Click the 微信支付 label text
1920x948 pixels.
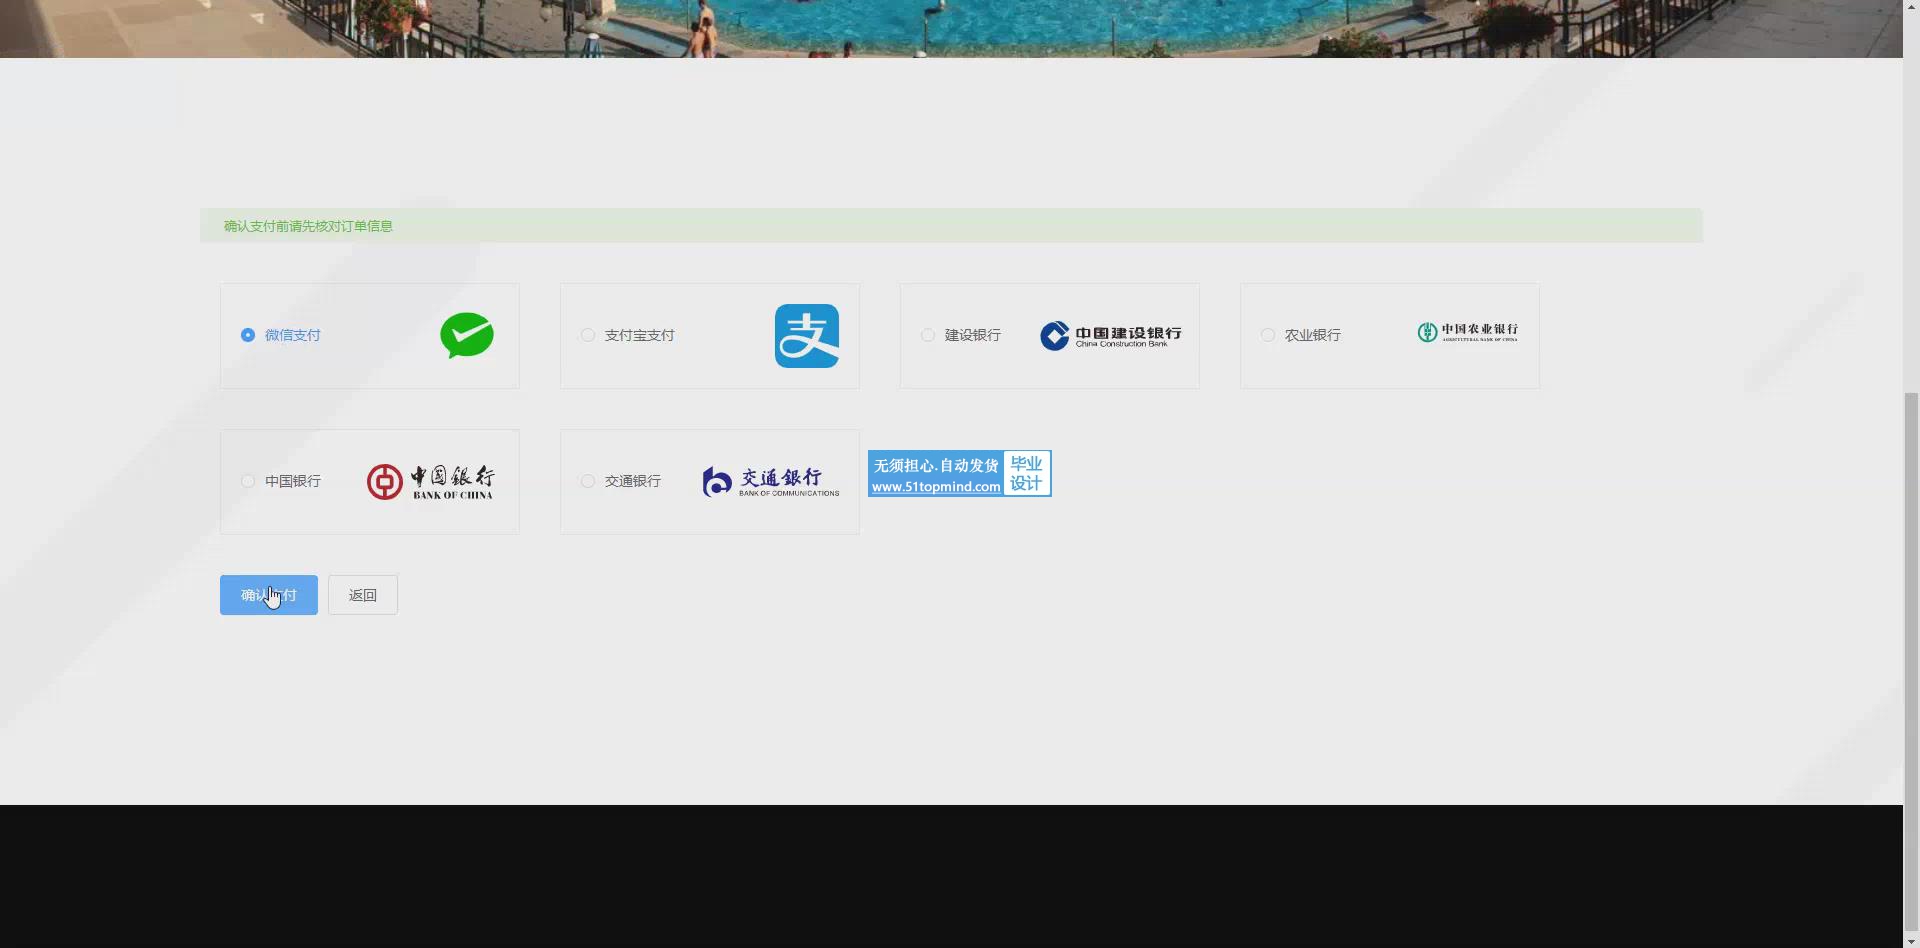[293, 335]
